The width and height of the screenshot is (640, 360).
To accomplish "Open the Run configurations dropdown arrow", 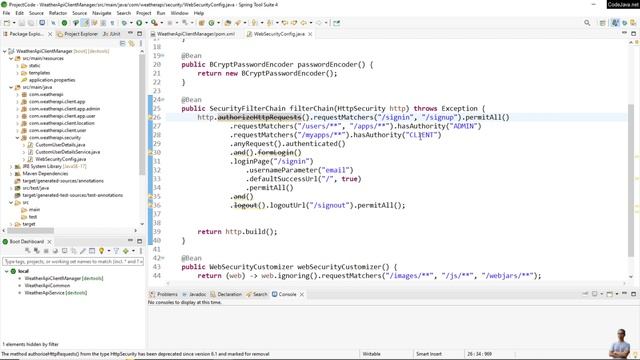I will click(x=146, y=23).
